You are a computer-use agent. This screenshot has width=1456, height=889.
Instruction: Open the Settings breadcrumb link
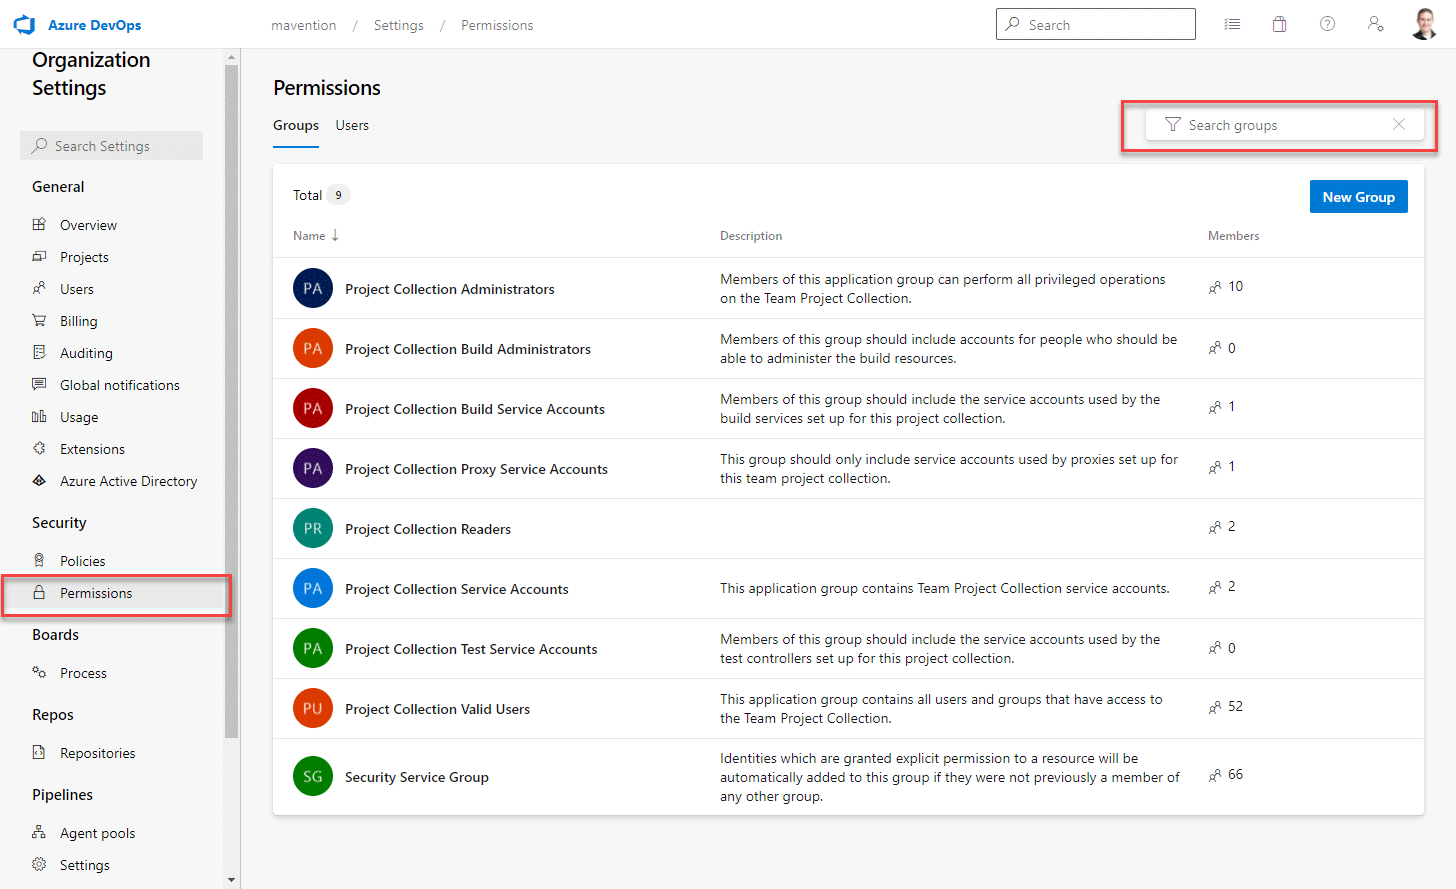[x=399, y=25]
